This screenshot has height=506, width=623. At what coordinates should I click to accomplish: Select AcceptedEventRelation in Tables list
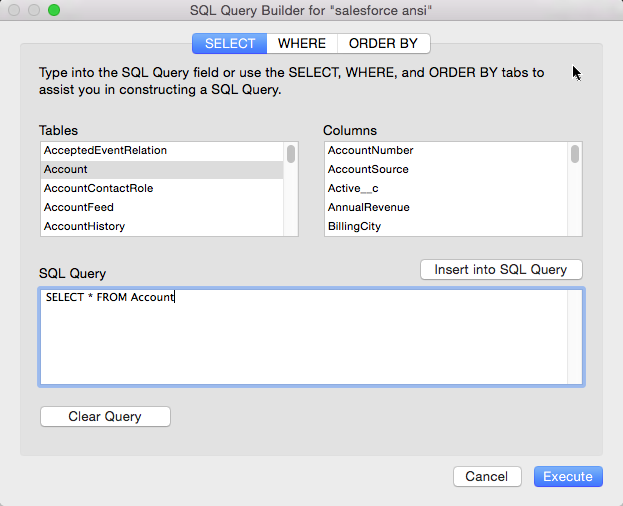[162, 151]
